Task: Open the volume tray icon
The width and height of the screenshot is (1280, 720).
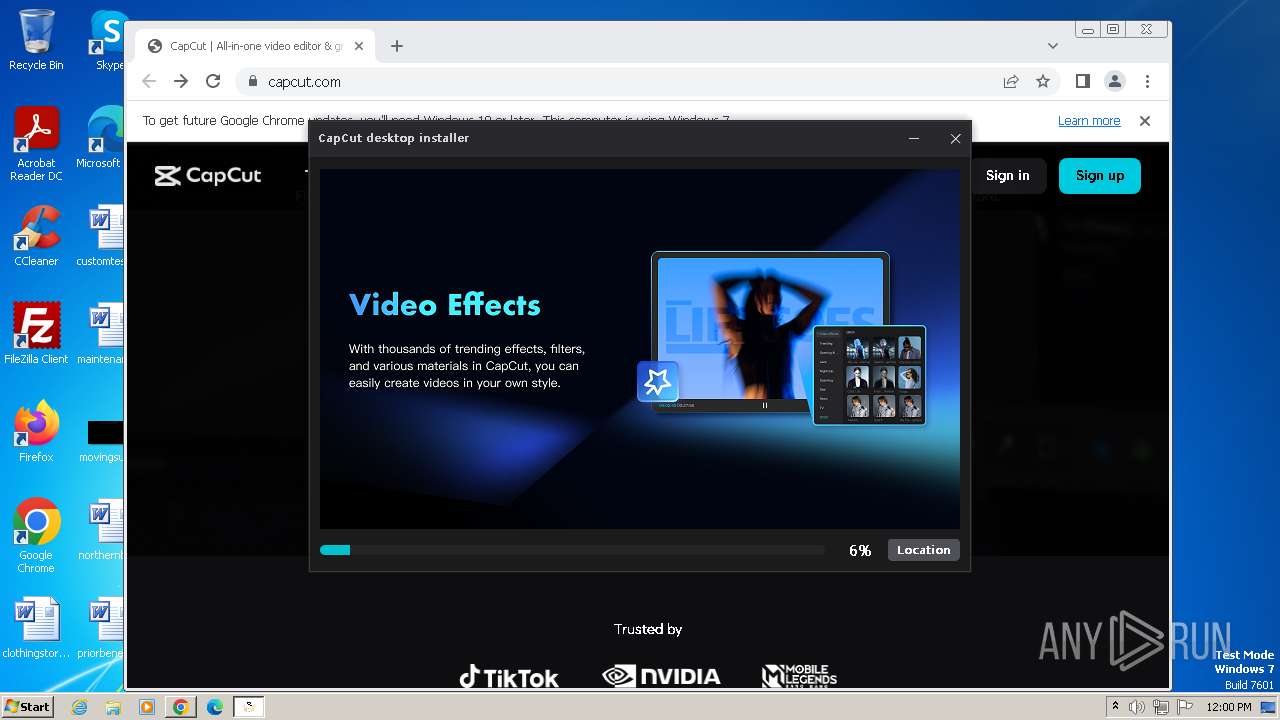Action: [x=1137, y=707]
